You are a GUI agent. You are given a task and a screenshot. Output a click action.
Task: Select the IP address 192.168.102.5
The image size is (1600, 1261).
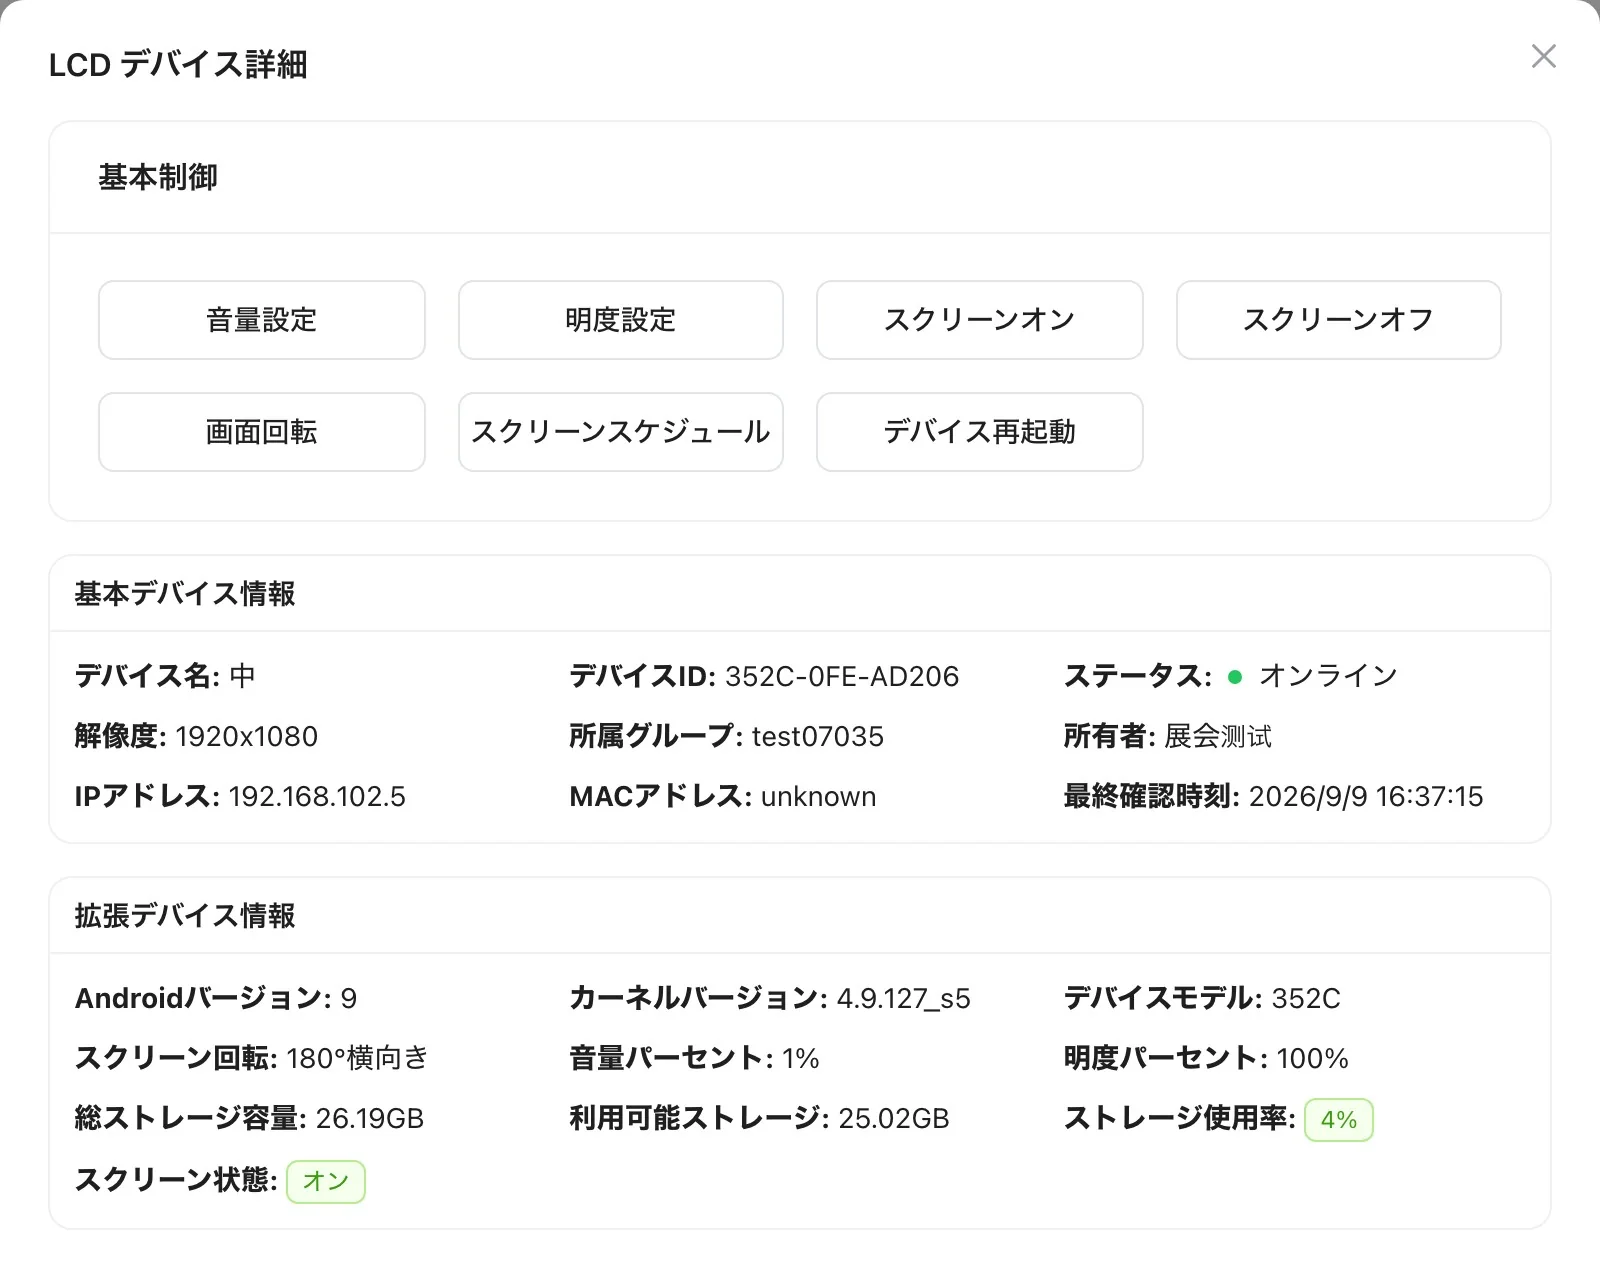coord(317,797)
